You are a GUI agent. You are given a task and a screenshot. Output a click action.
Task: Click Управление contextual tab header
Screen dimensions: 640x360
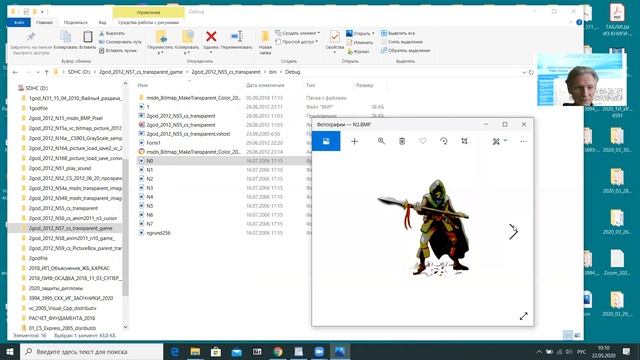[149, 13]
